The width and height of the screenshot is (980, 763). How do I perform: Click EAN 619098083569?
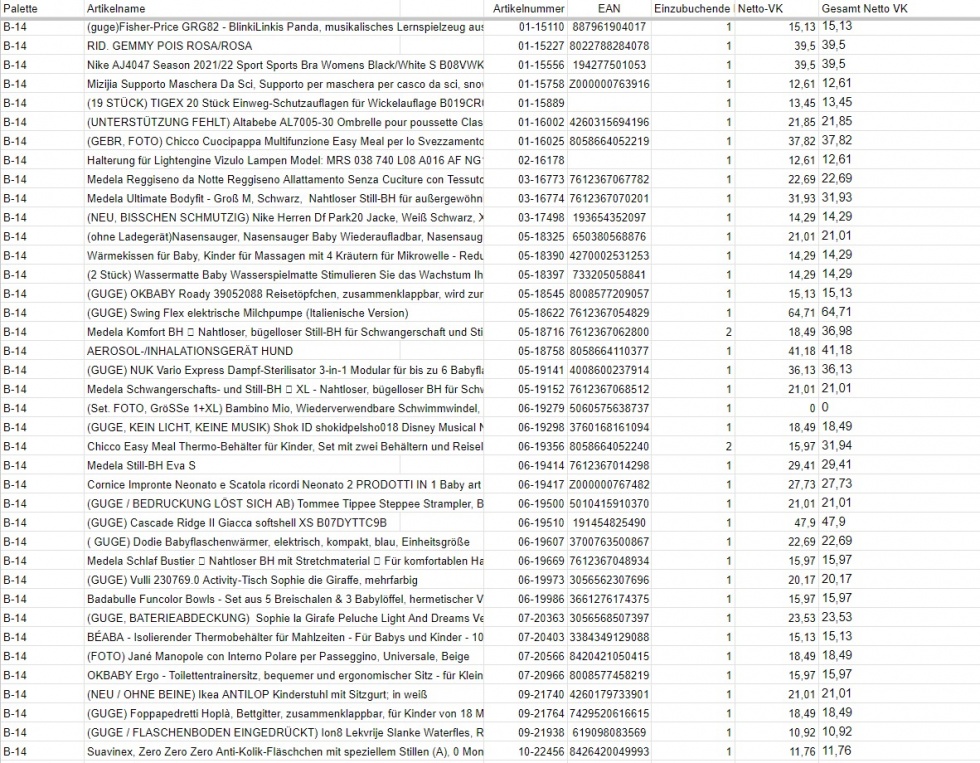point(609,732)
